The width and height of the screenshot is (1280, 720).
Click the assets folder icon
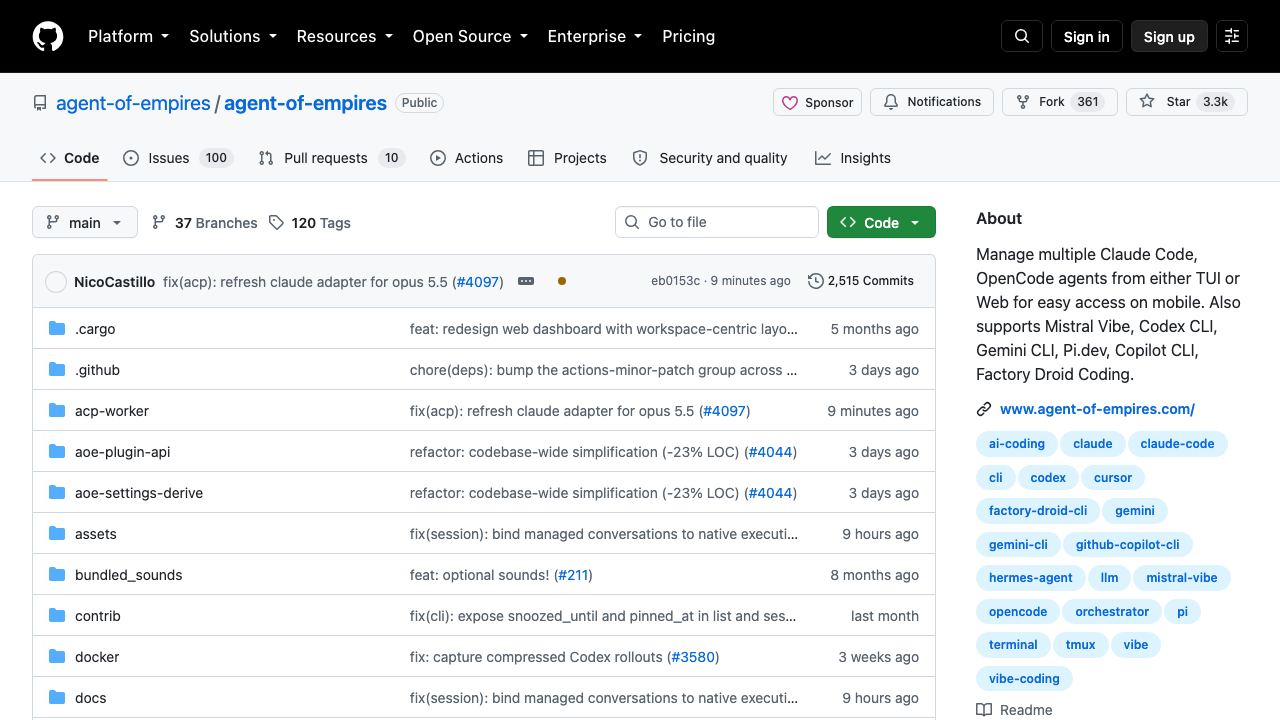coord(57,533)
